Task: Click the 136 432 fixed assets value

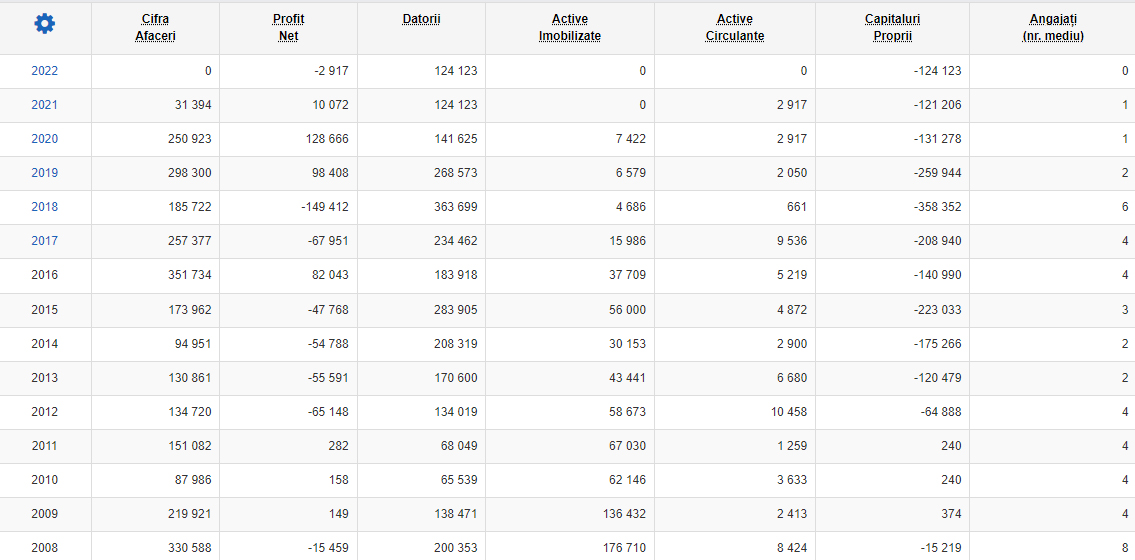Action: tap(623, 514)
